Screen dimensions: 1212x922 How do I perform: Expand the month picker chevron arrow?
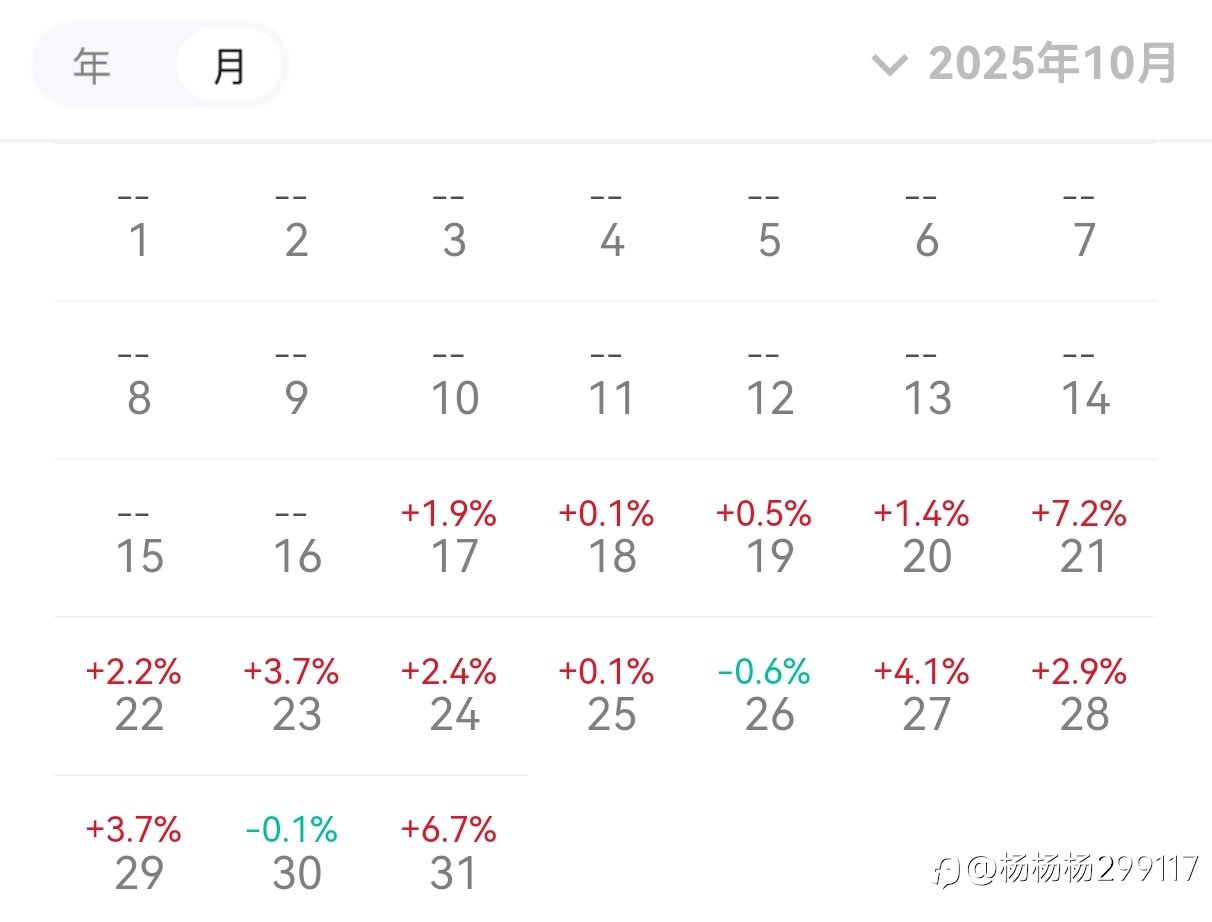pos(889,66)
